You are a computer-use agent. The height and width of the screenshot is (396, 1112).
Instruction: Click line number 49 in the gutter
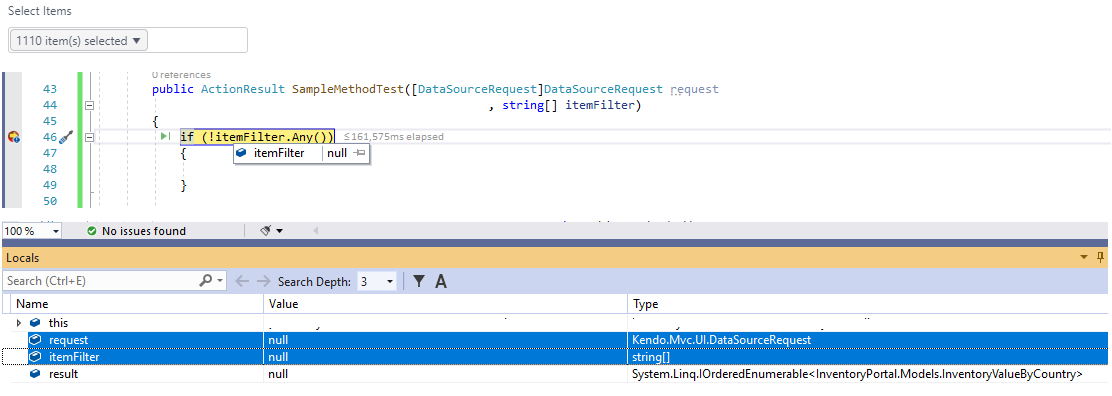pyautogui.click(x=50, y=185)
